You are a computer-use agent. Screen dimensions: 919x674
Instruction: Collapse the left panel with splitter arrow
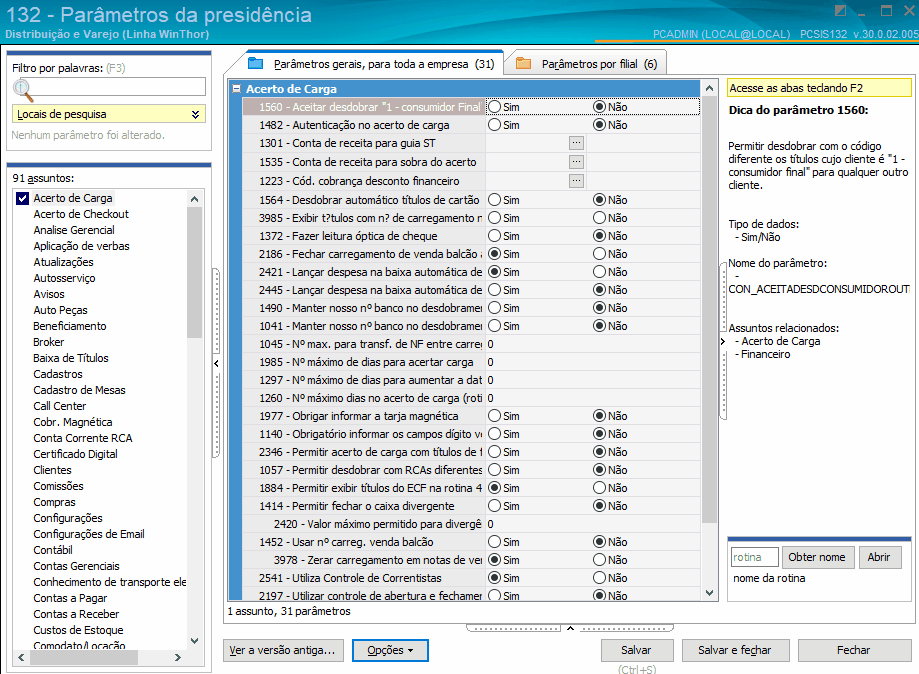[x=216, y=363]
